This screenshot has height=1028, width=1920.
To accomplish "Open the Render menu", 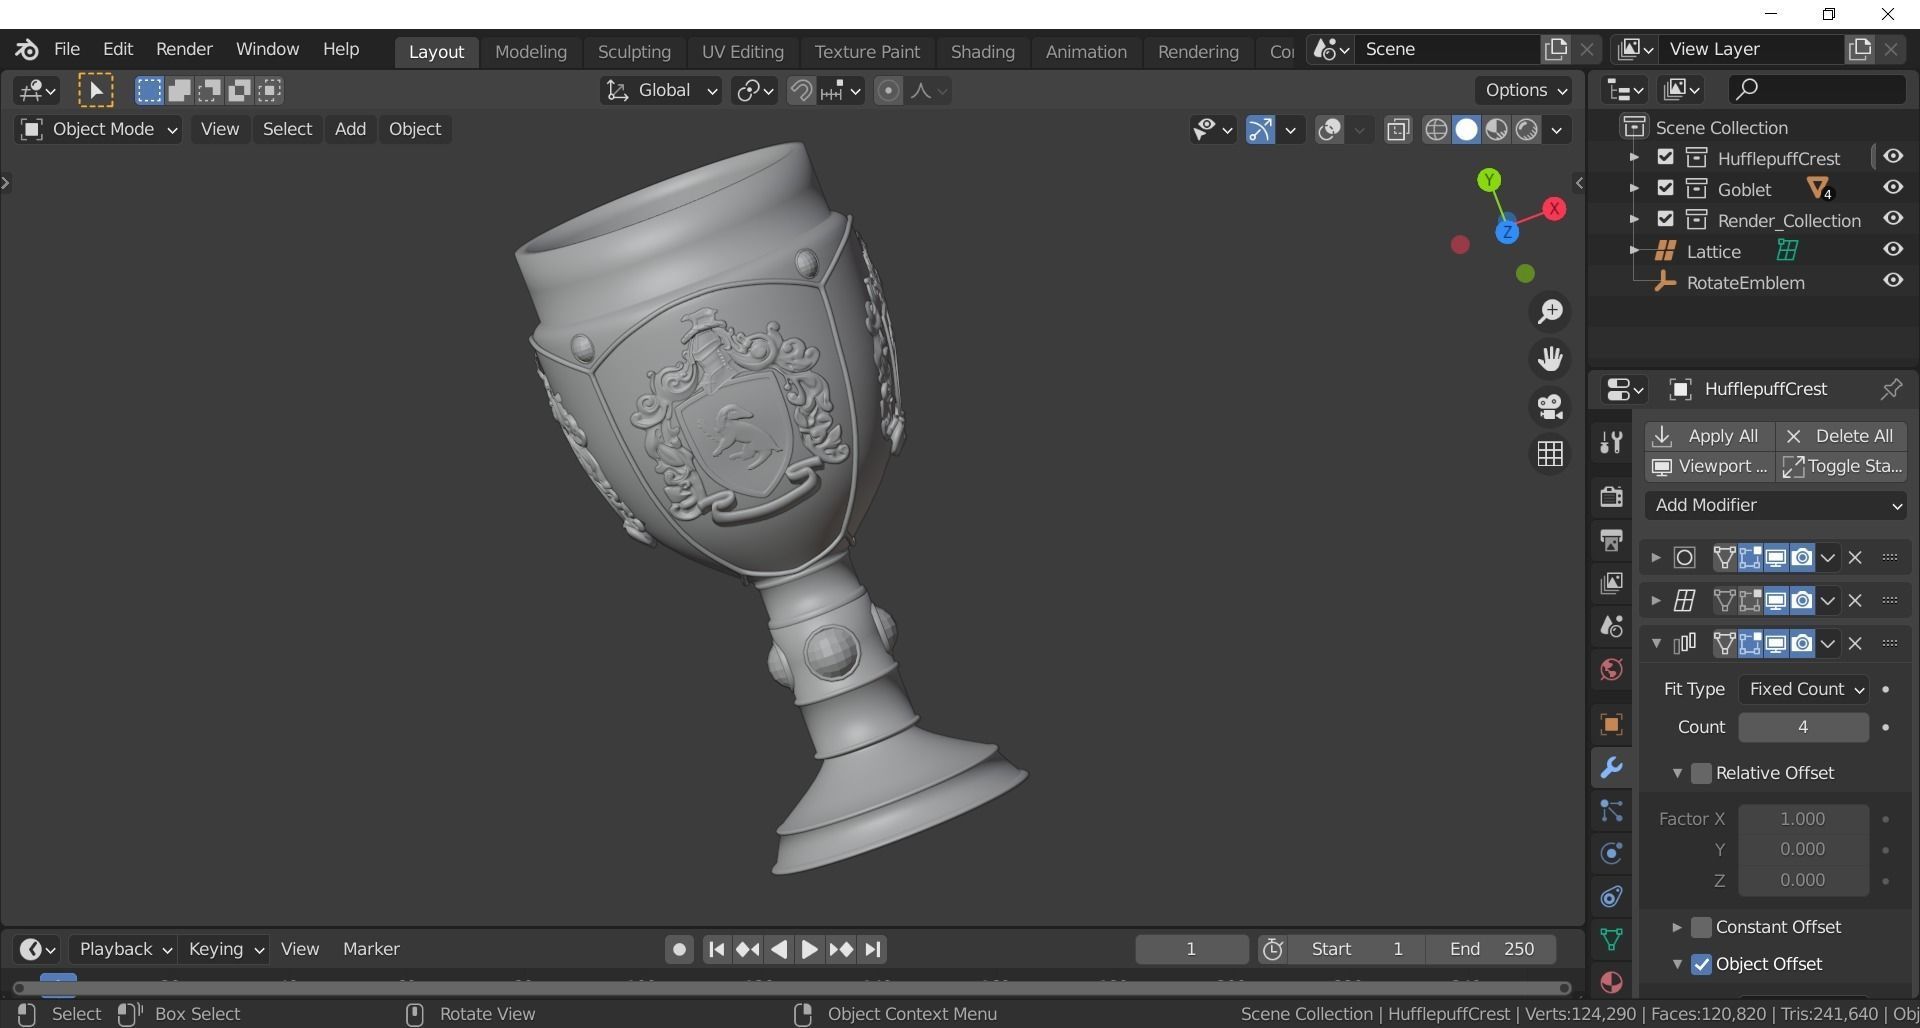I will (x=184, y=49).
